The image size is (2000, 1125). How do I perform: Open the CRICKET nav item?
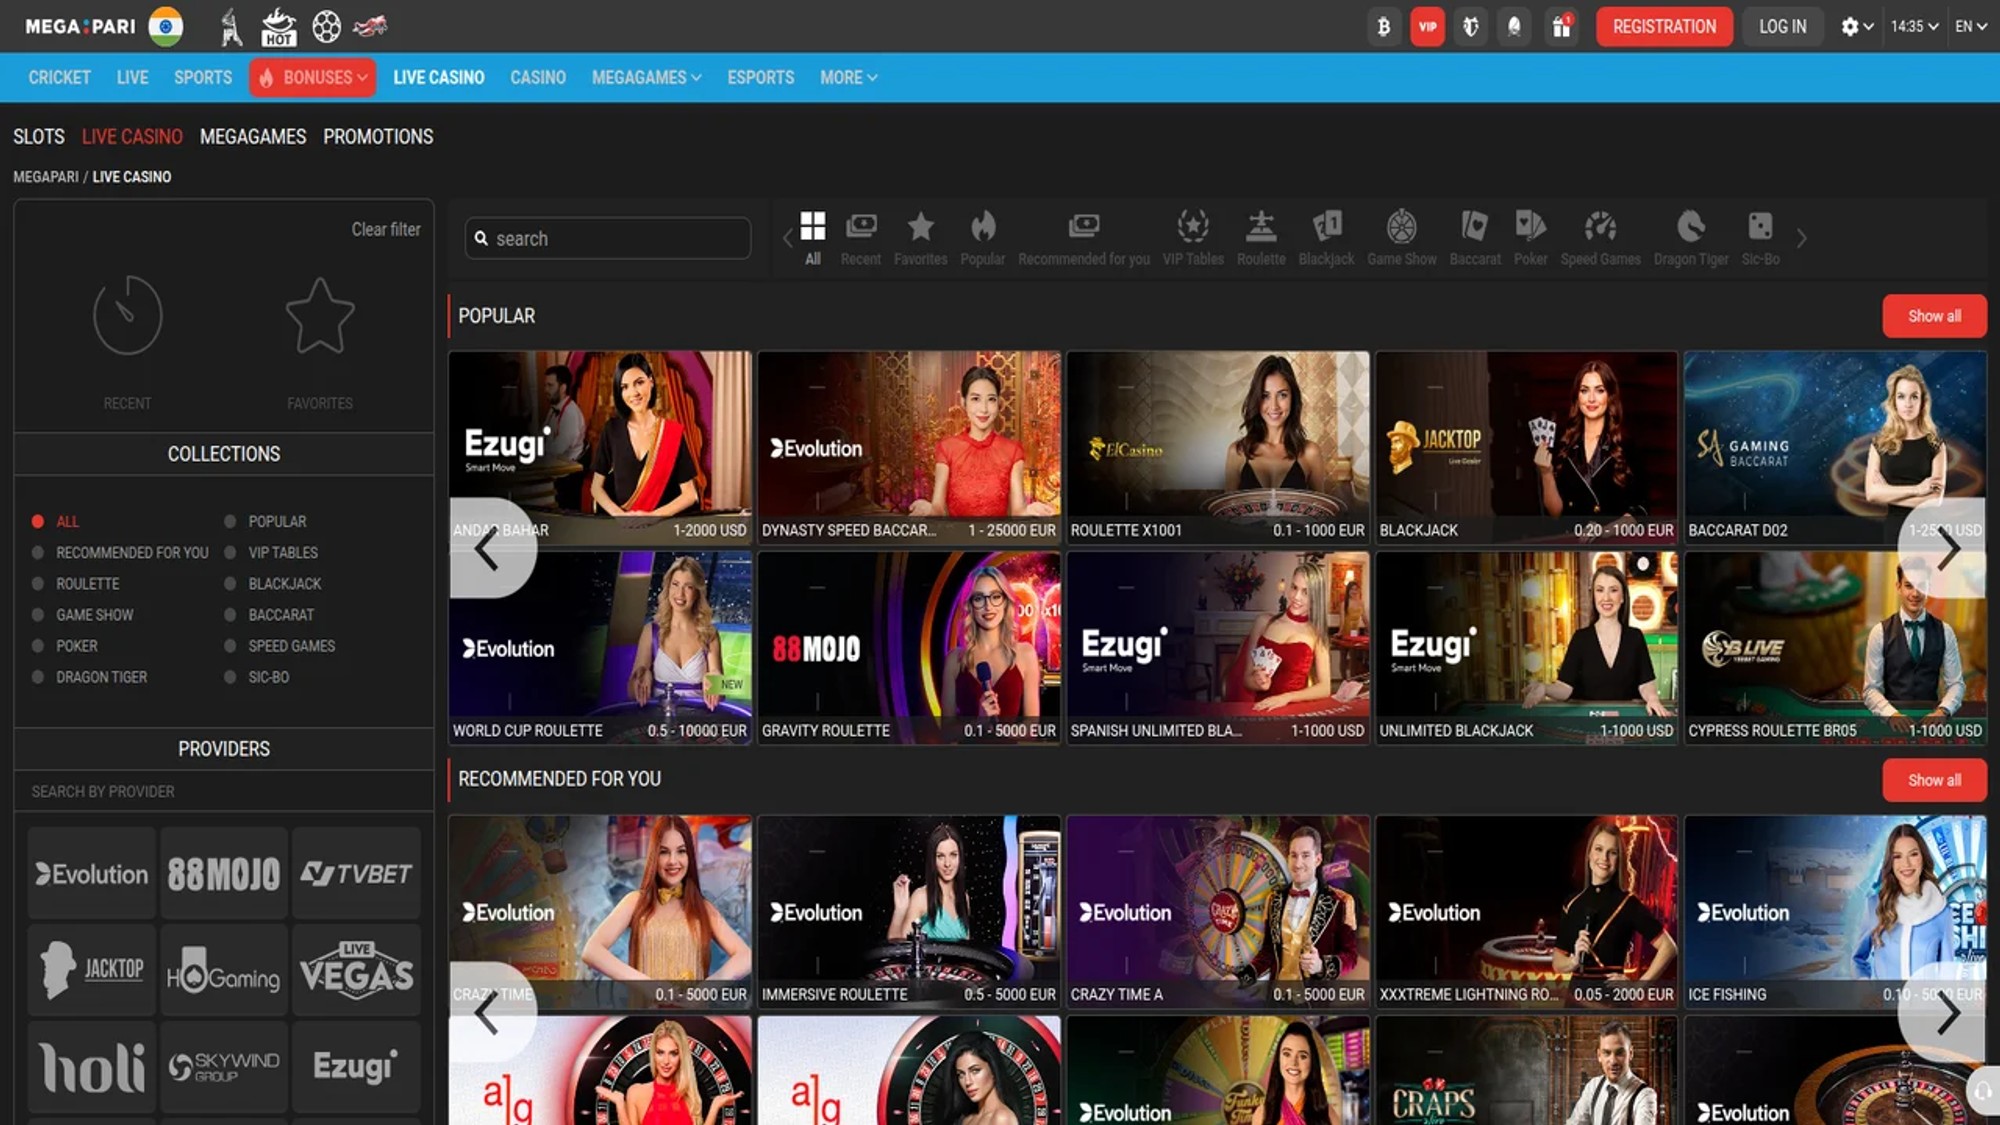click(59, 77)
